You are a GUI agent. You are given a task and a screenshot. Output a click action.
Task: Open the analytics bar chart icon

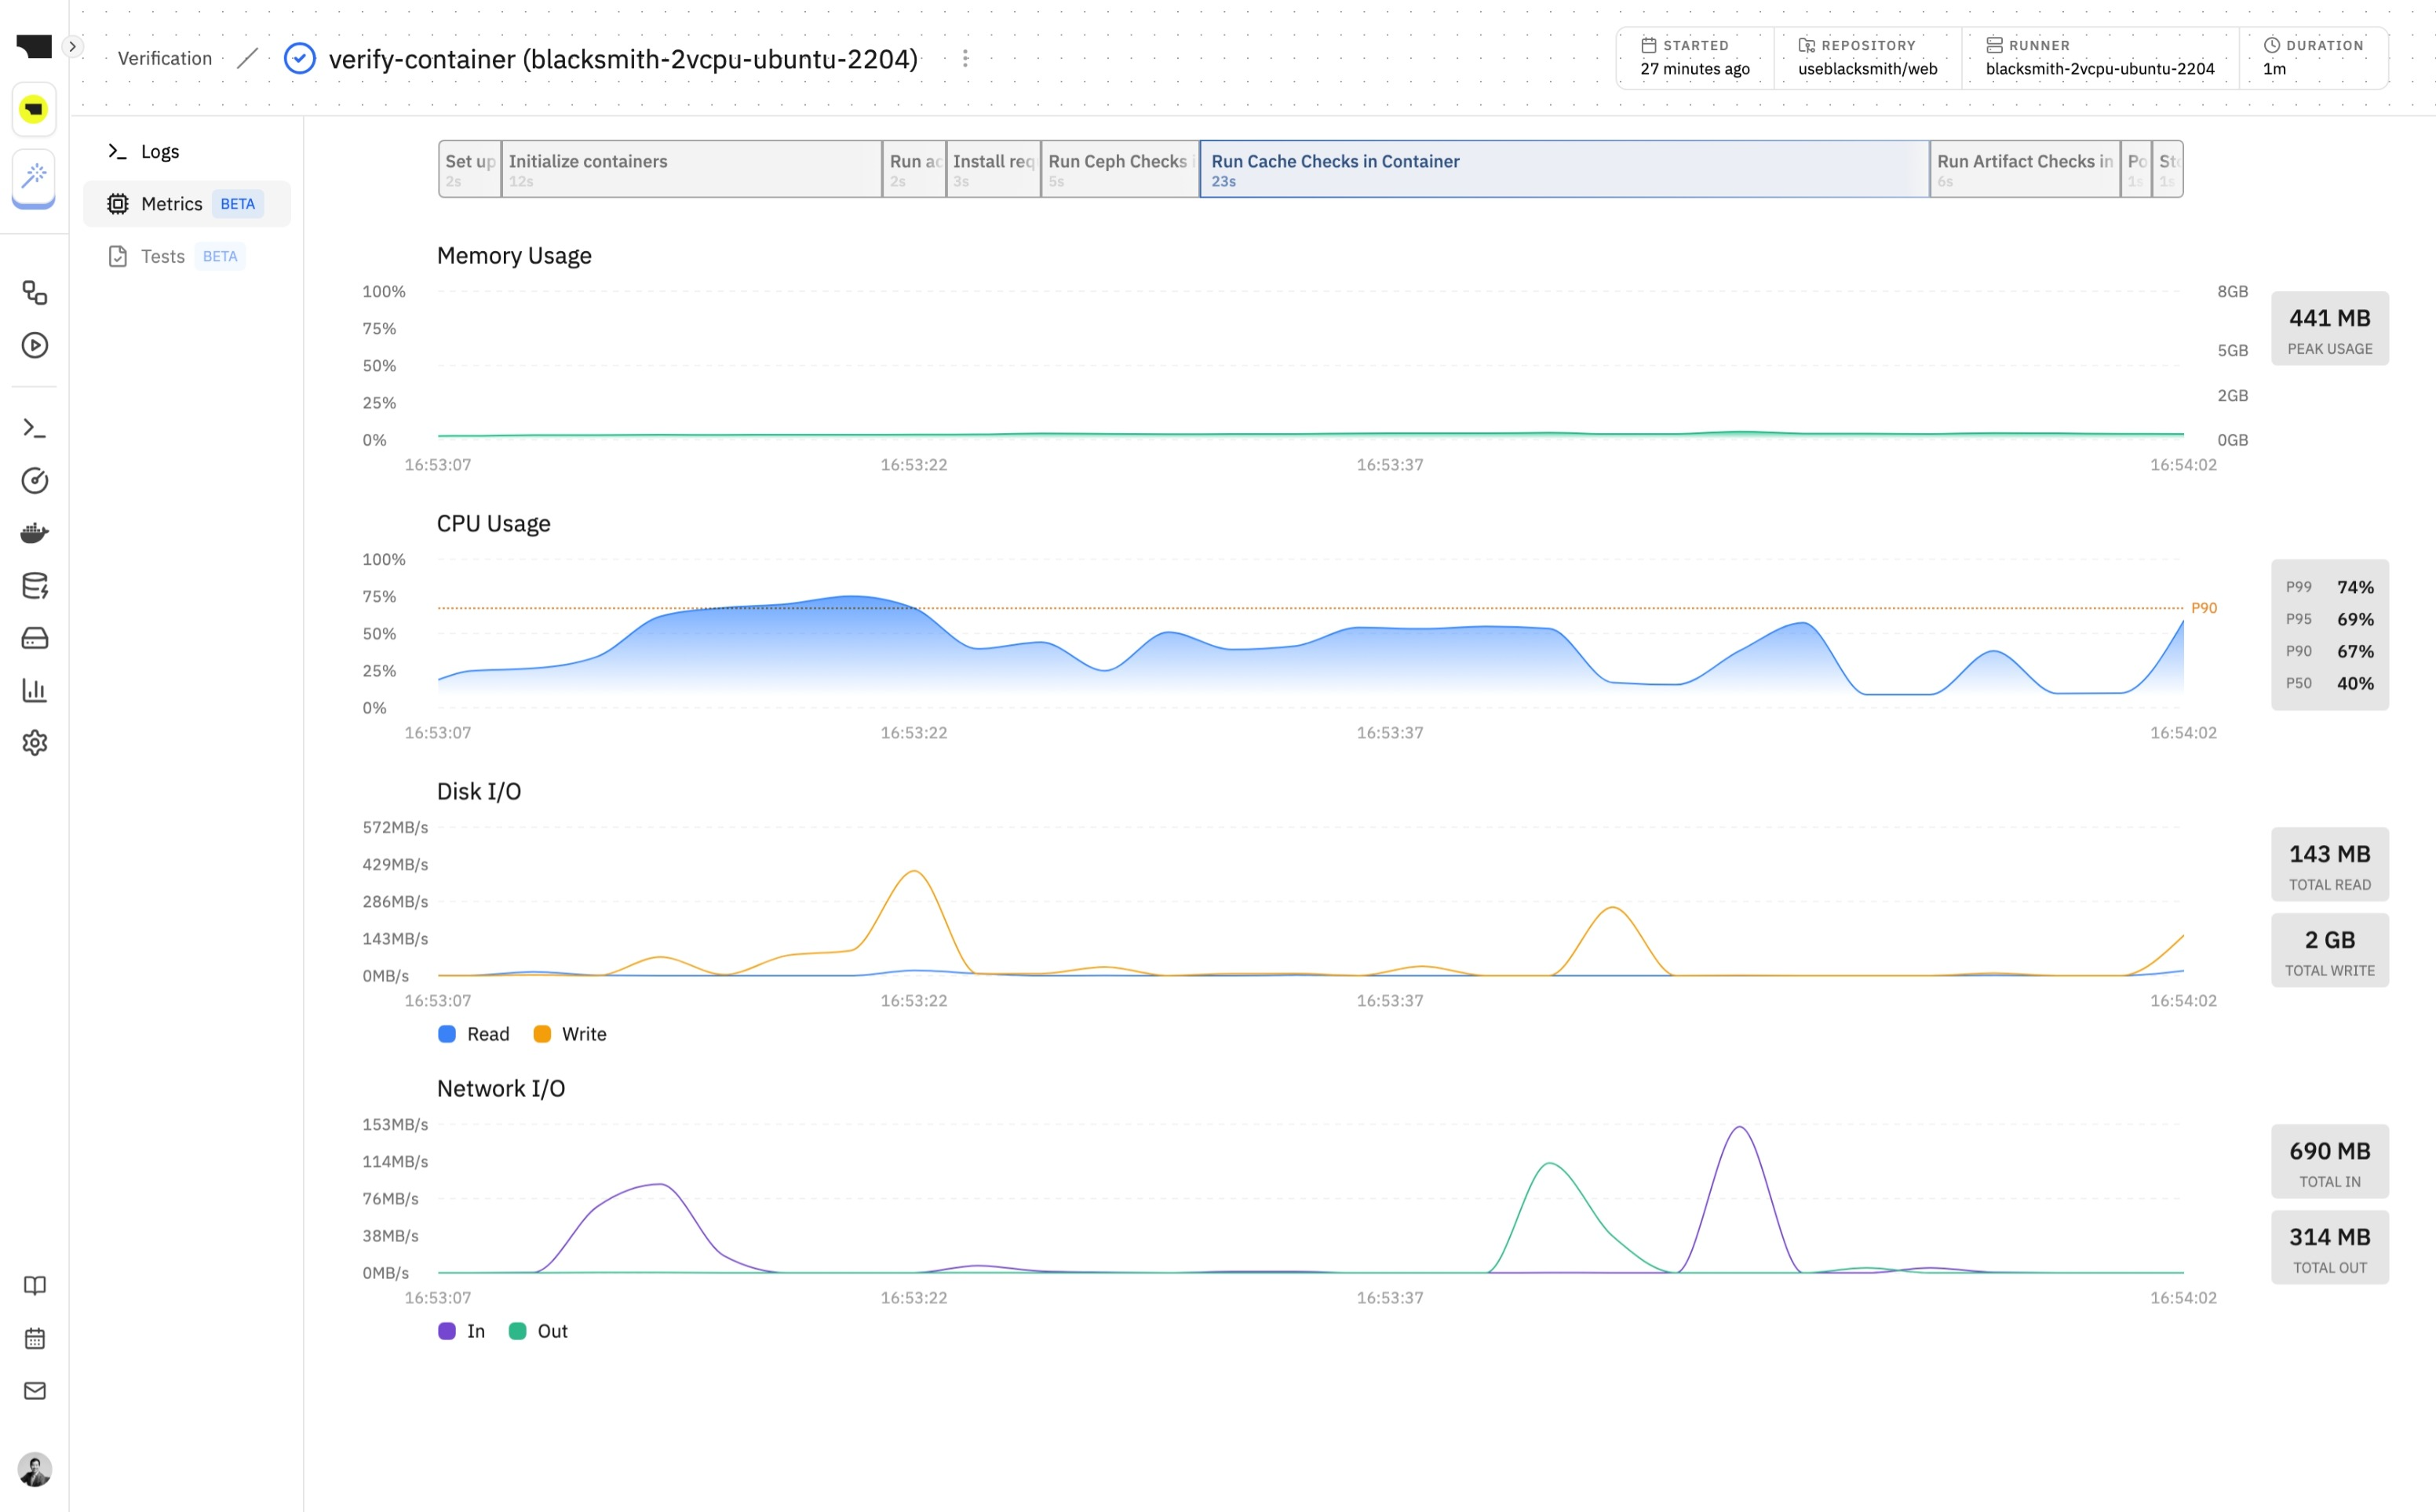[34, 690]
